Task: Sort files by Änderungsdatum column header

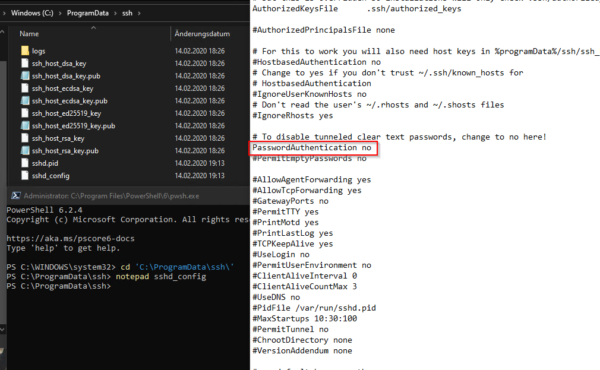Action: point(202,34)
